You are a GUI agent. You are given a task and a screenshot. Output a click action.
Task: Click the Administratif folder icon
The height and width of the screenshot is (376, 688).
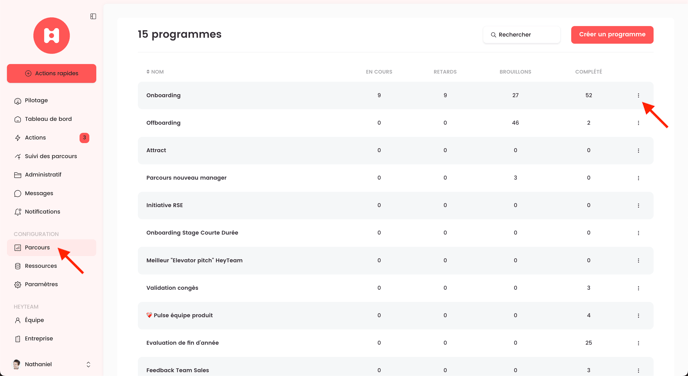click(18, 175)
